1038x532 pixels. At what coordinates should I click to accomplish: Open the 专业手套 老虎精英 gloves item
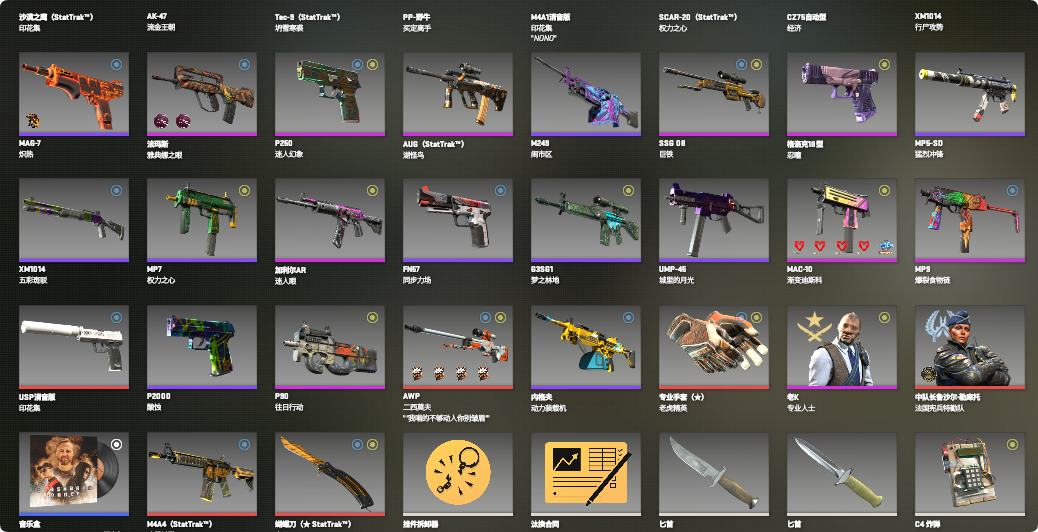[714, 347]
